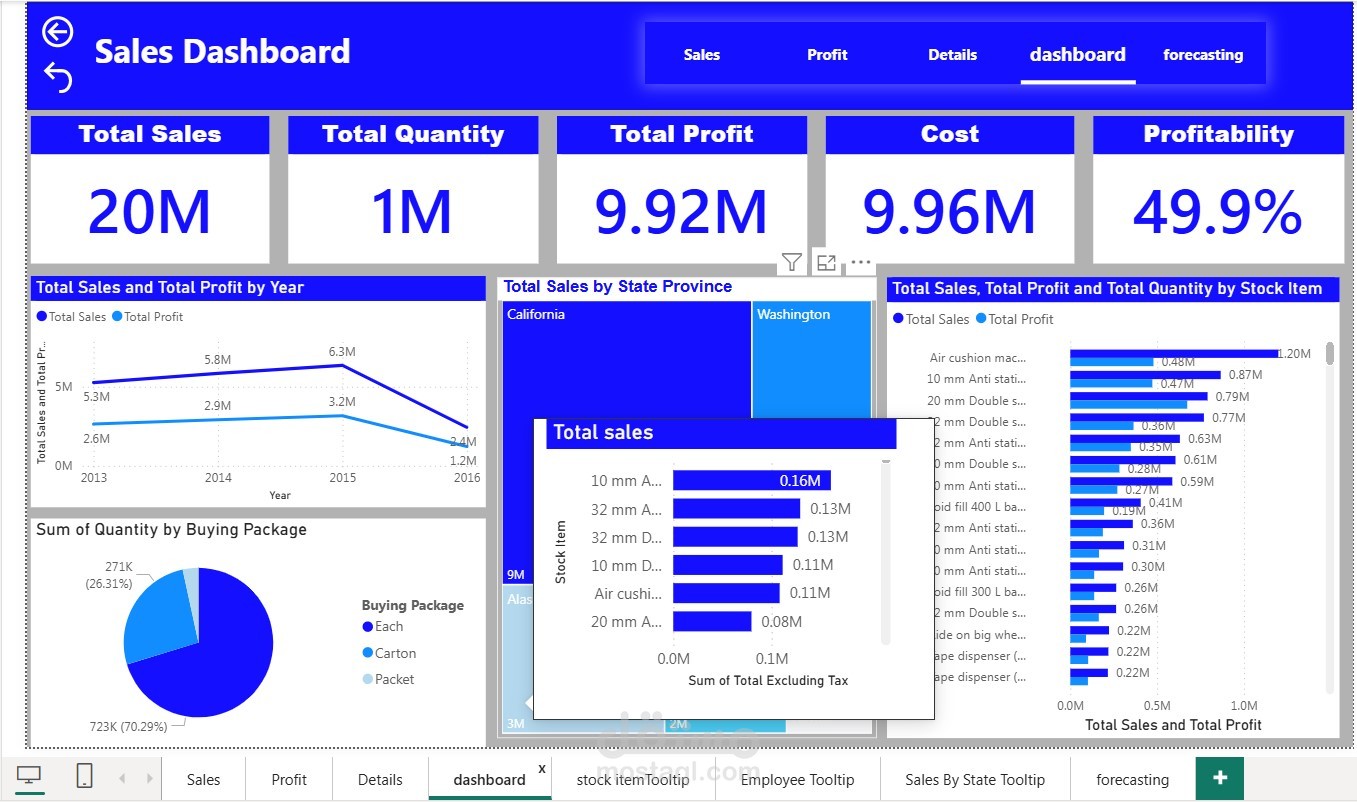Click the stock item chart vertical scrollbar
Screen dimensions: 1357x802
1330,352
